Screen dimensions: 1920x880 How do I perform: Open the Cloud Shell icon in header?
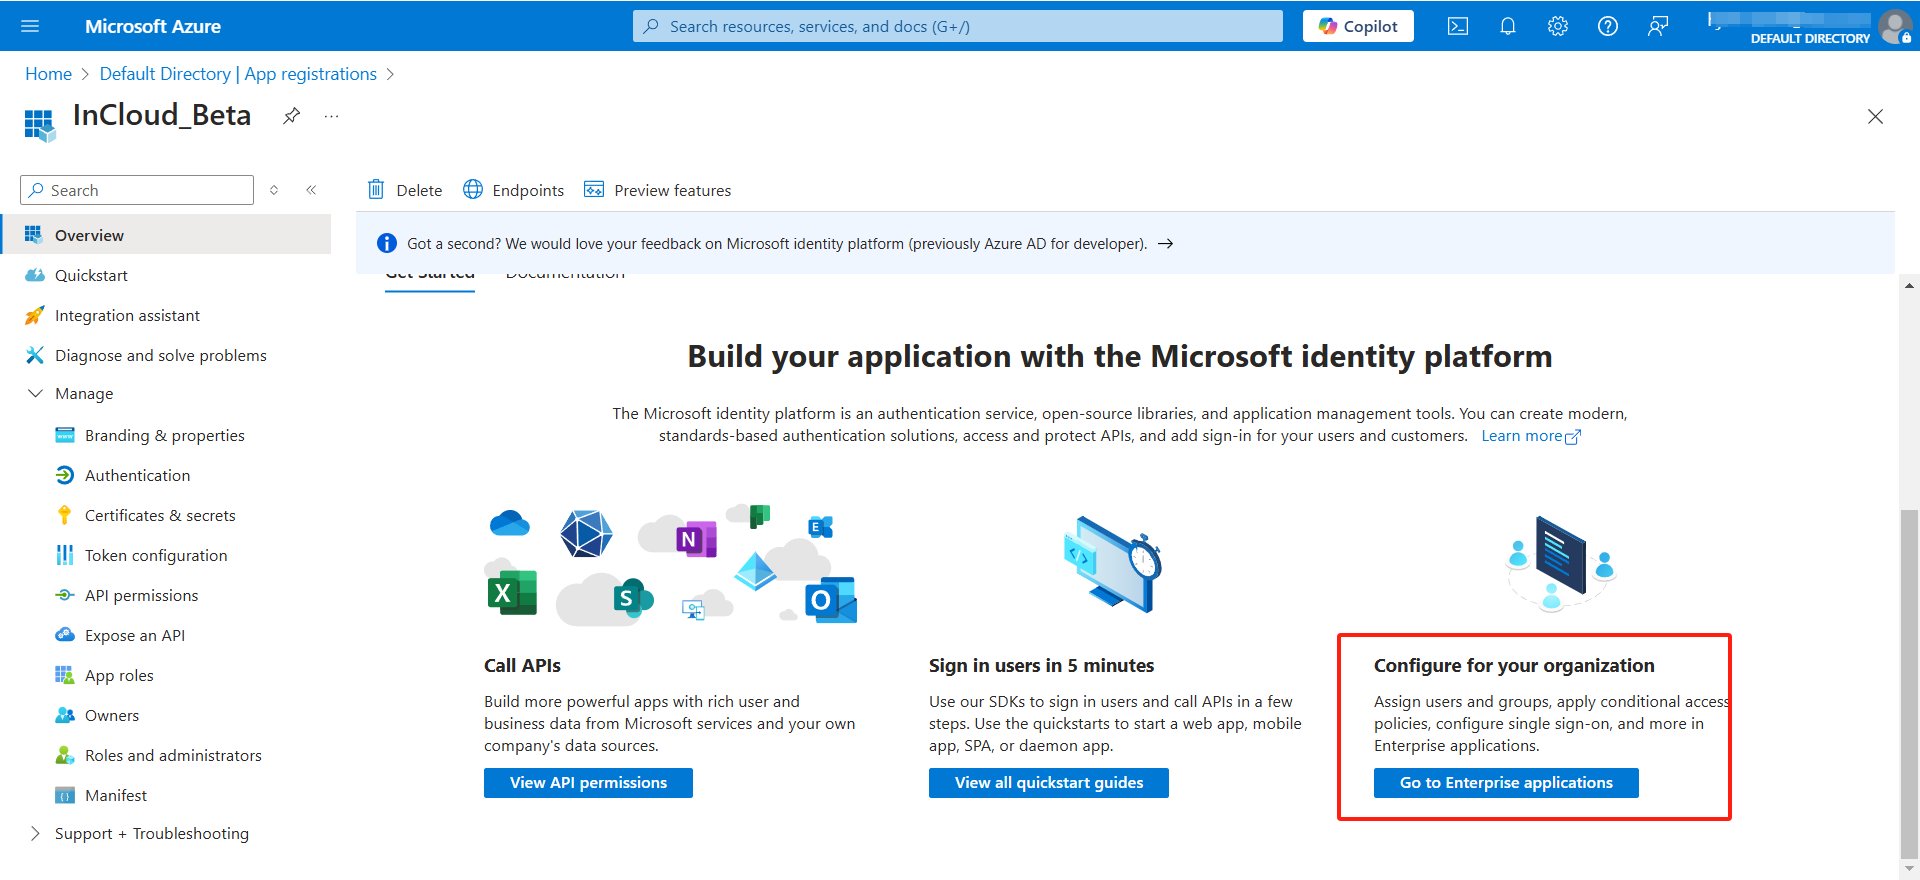pyautogui.click(x=1458, y=27)
